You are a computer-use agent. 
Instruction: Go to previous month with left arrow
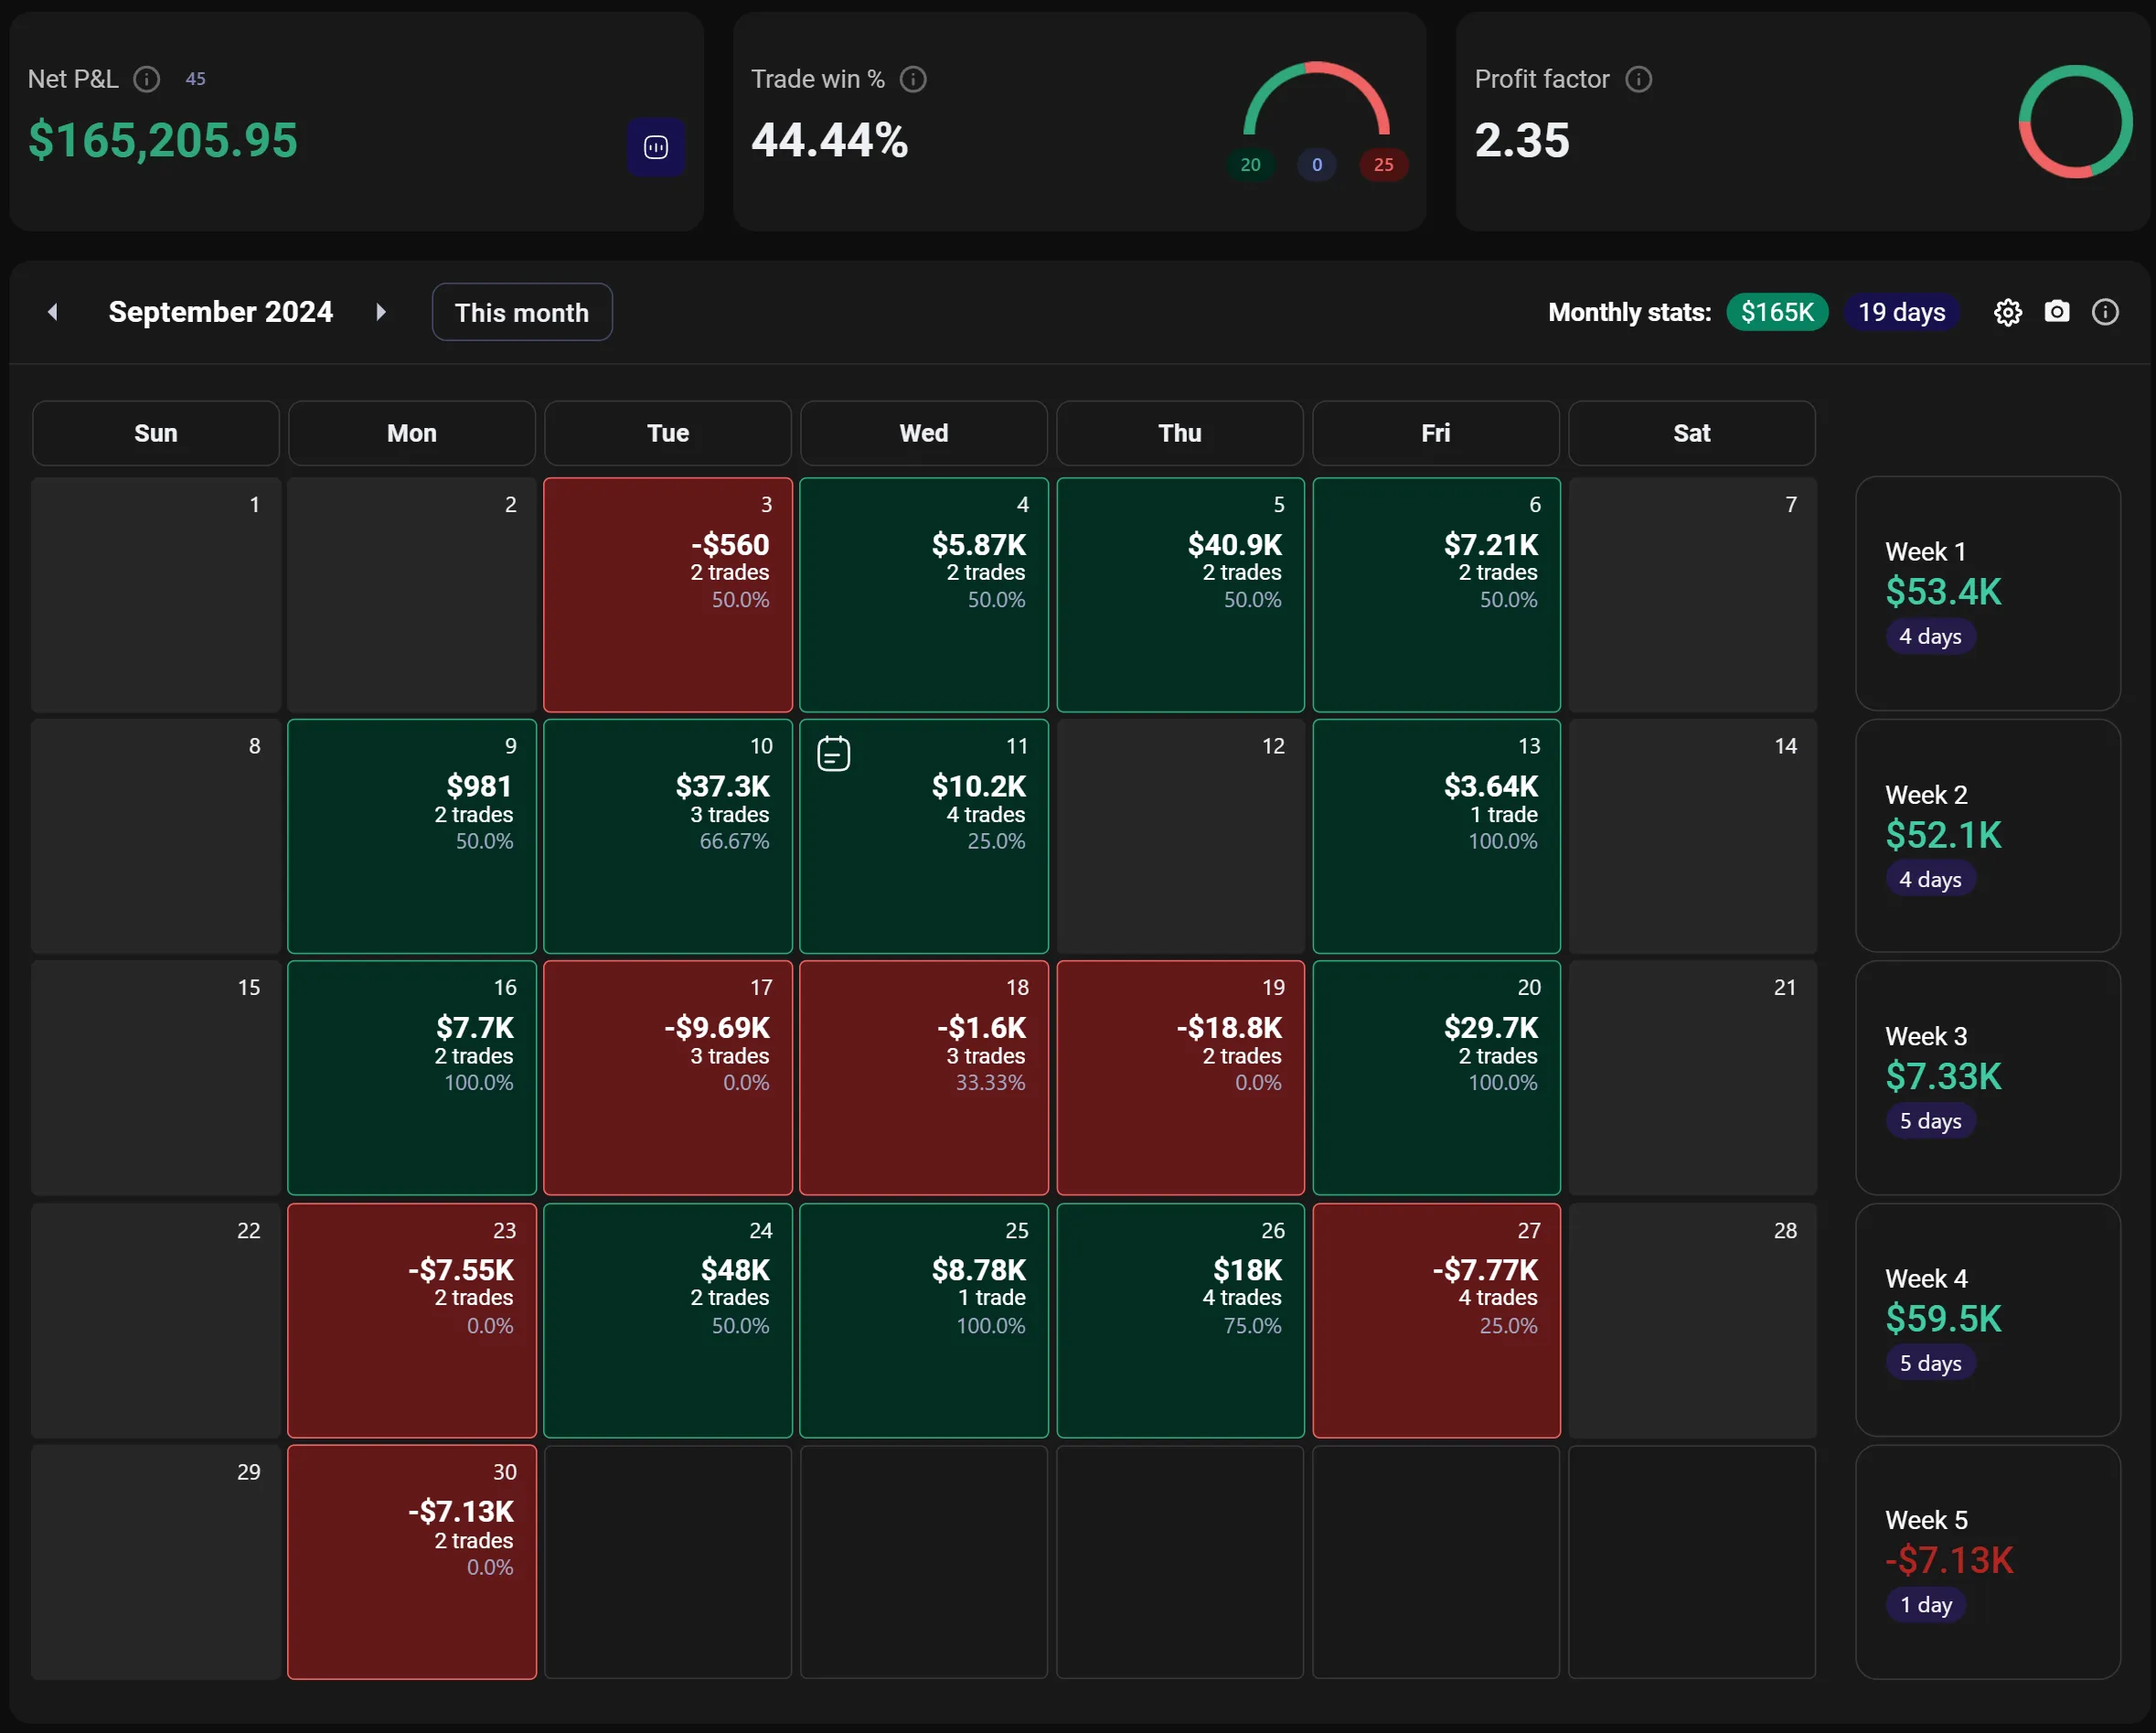53,312
